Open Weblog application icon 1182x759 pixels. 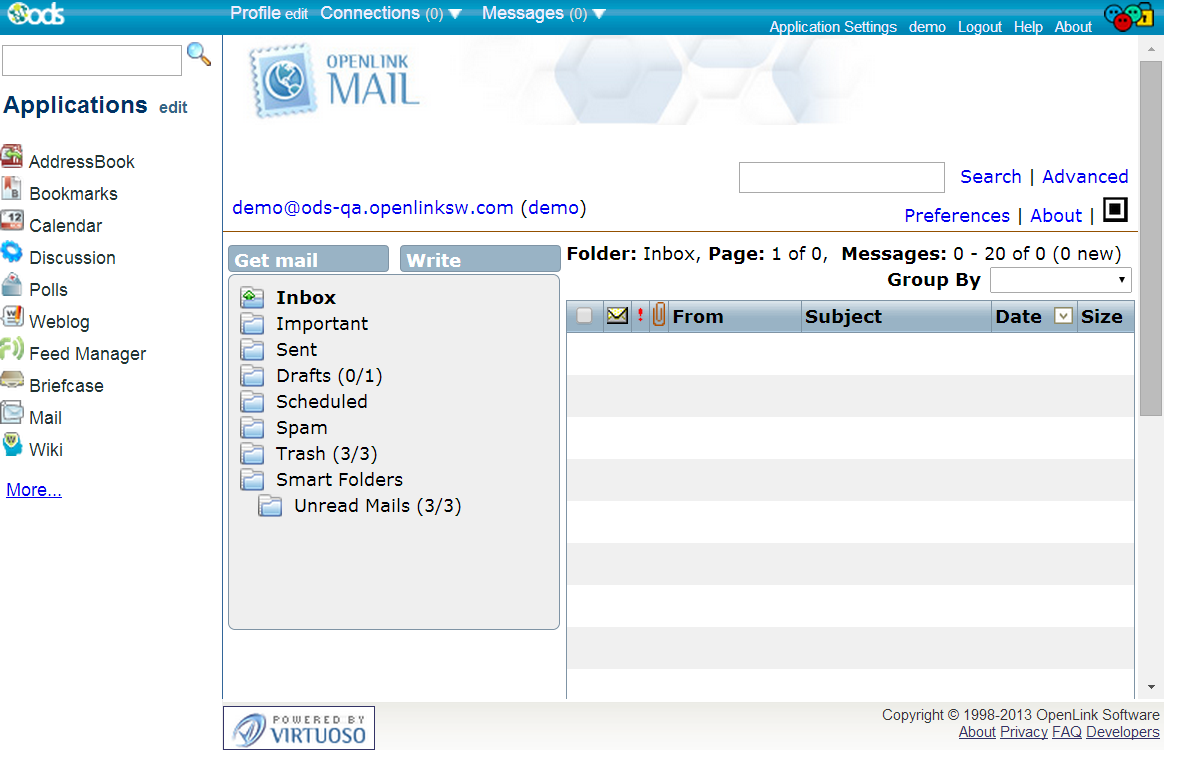(x=12, y=317)
